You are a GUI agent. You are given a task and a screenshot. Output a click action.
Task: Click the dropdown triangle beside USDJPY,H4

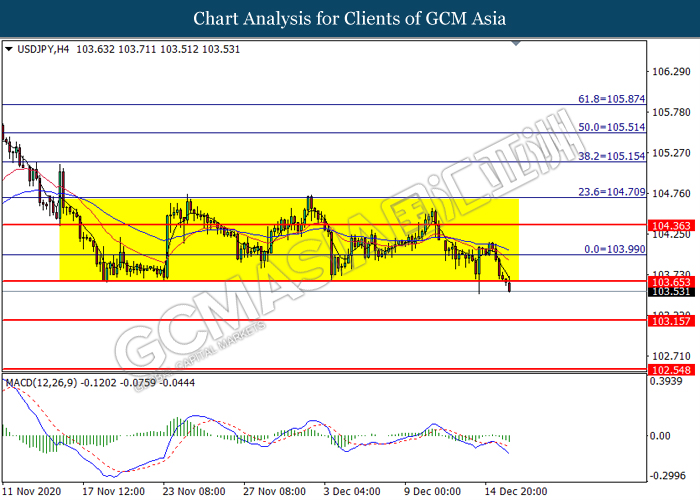pyautogui.click(x=8, y=49)
